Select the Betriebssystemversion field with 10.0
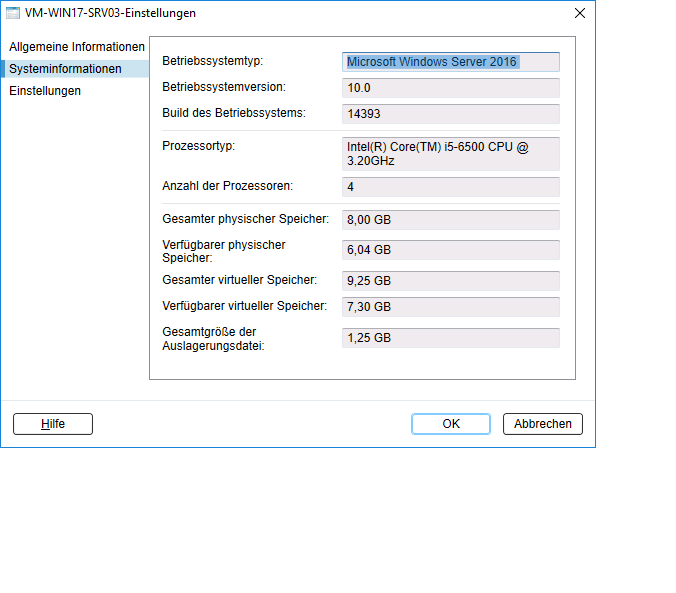676x593 pixels. 450,88
